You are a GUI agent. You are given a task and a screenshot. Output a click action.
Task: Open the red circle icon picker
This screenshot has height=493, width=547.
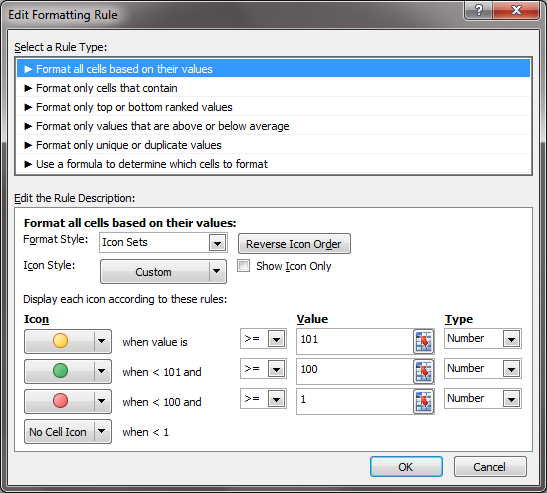[x=68, y=401]
